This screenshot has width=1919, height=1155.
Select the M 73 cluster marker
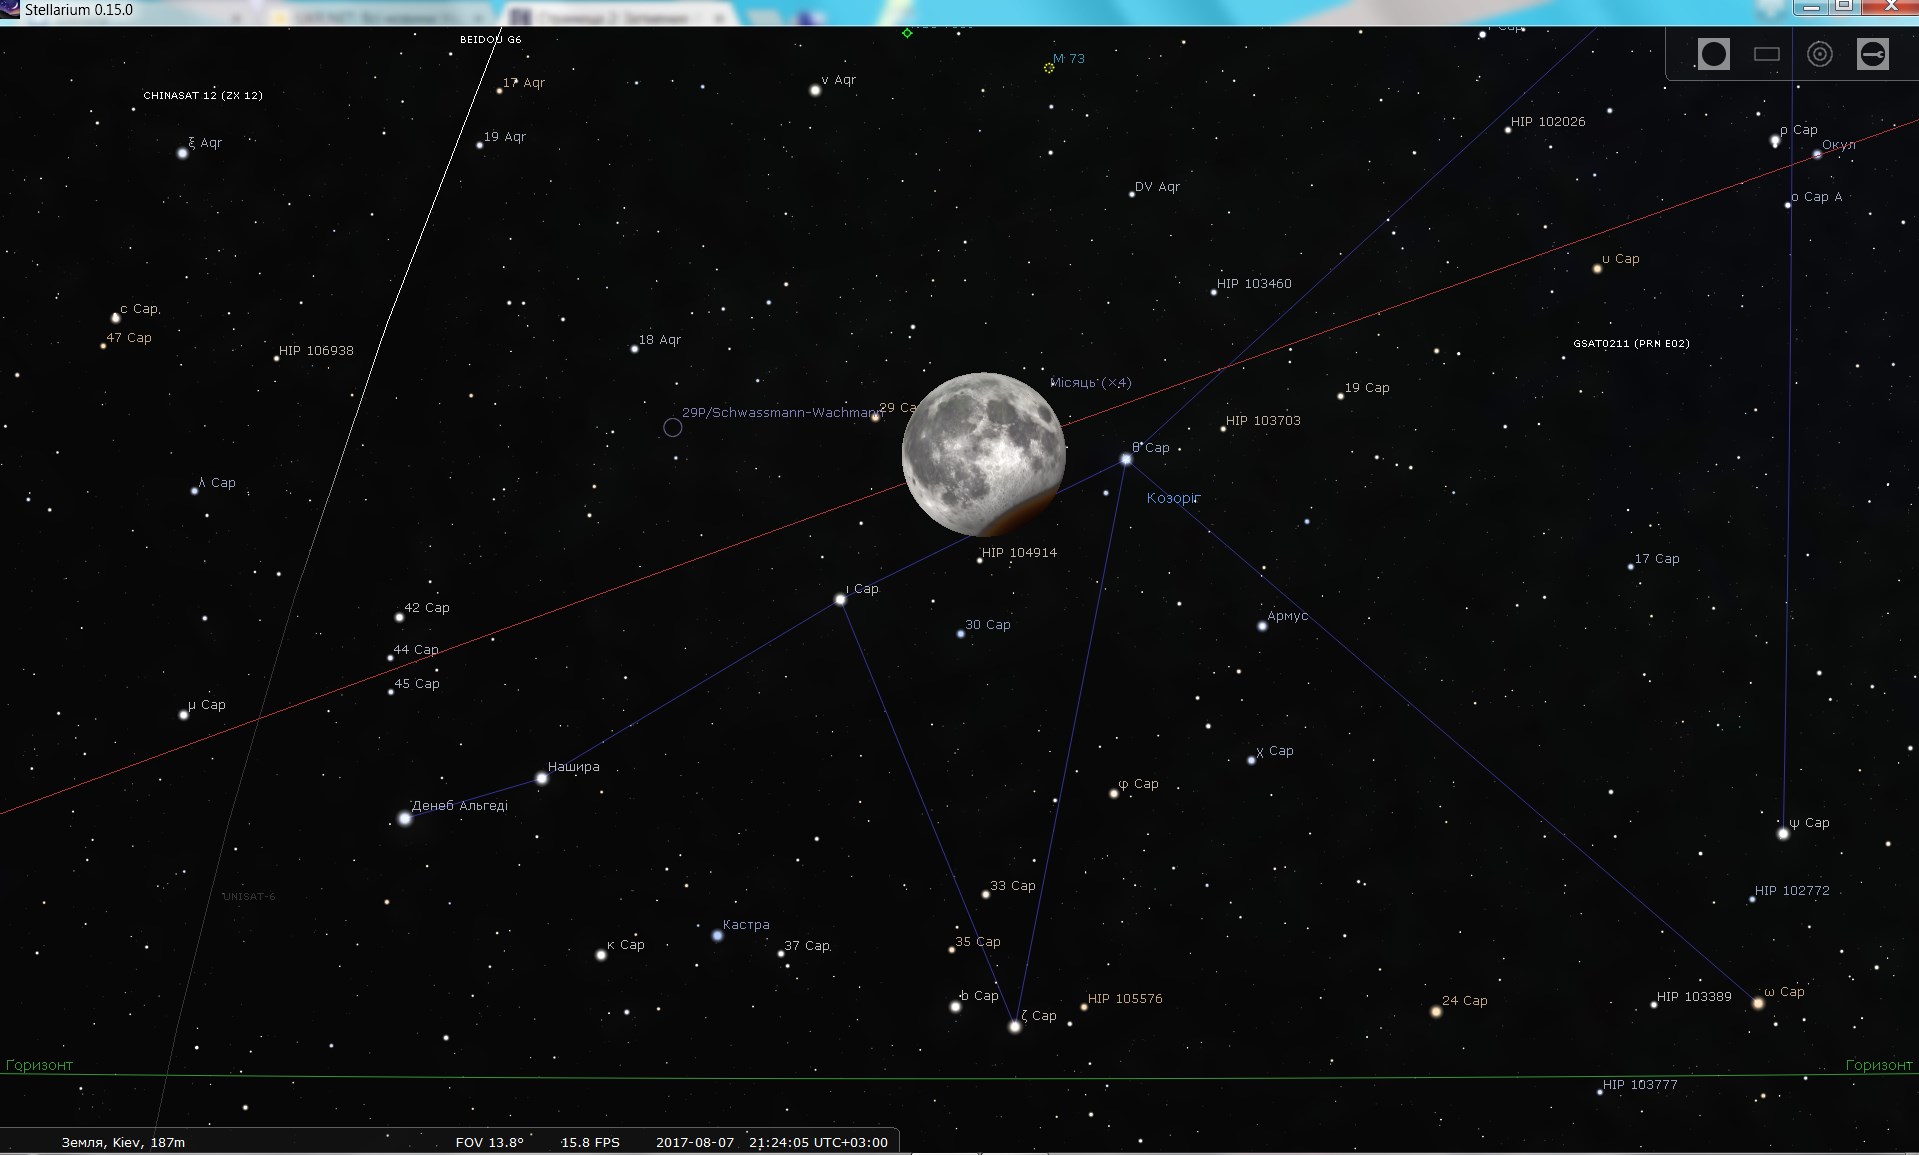tap(1049, 68)
